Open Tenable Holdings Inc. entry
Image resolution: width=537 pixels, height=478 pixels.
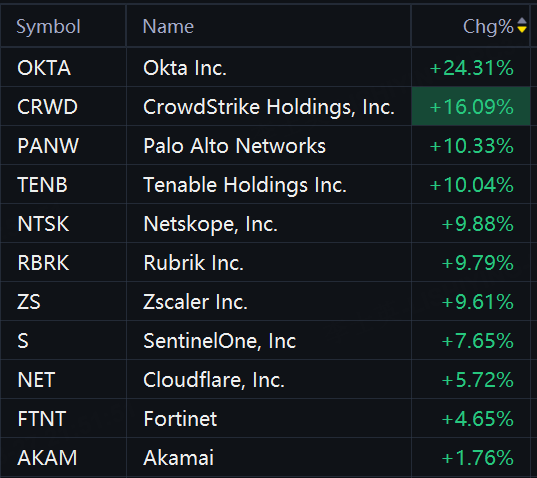point(245,185)
